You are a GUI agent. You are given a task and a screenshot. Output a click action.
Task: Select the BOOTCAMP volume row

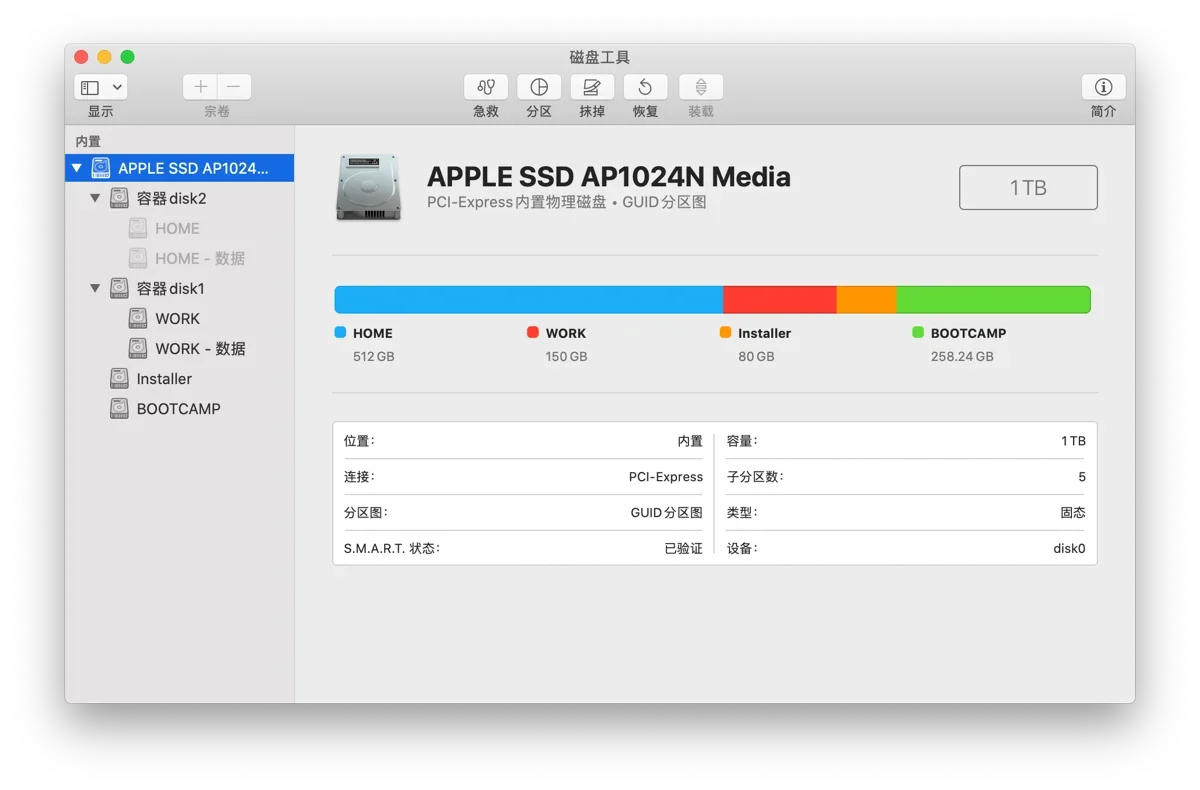point(180,408)
